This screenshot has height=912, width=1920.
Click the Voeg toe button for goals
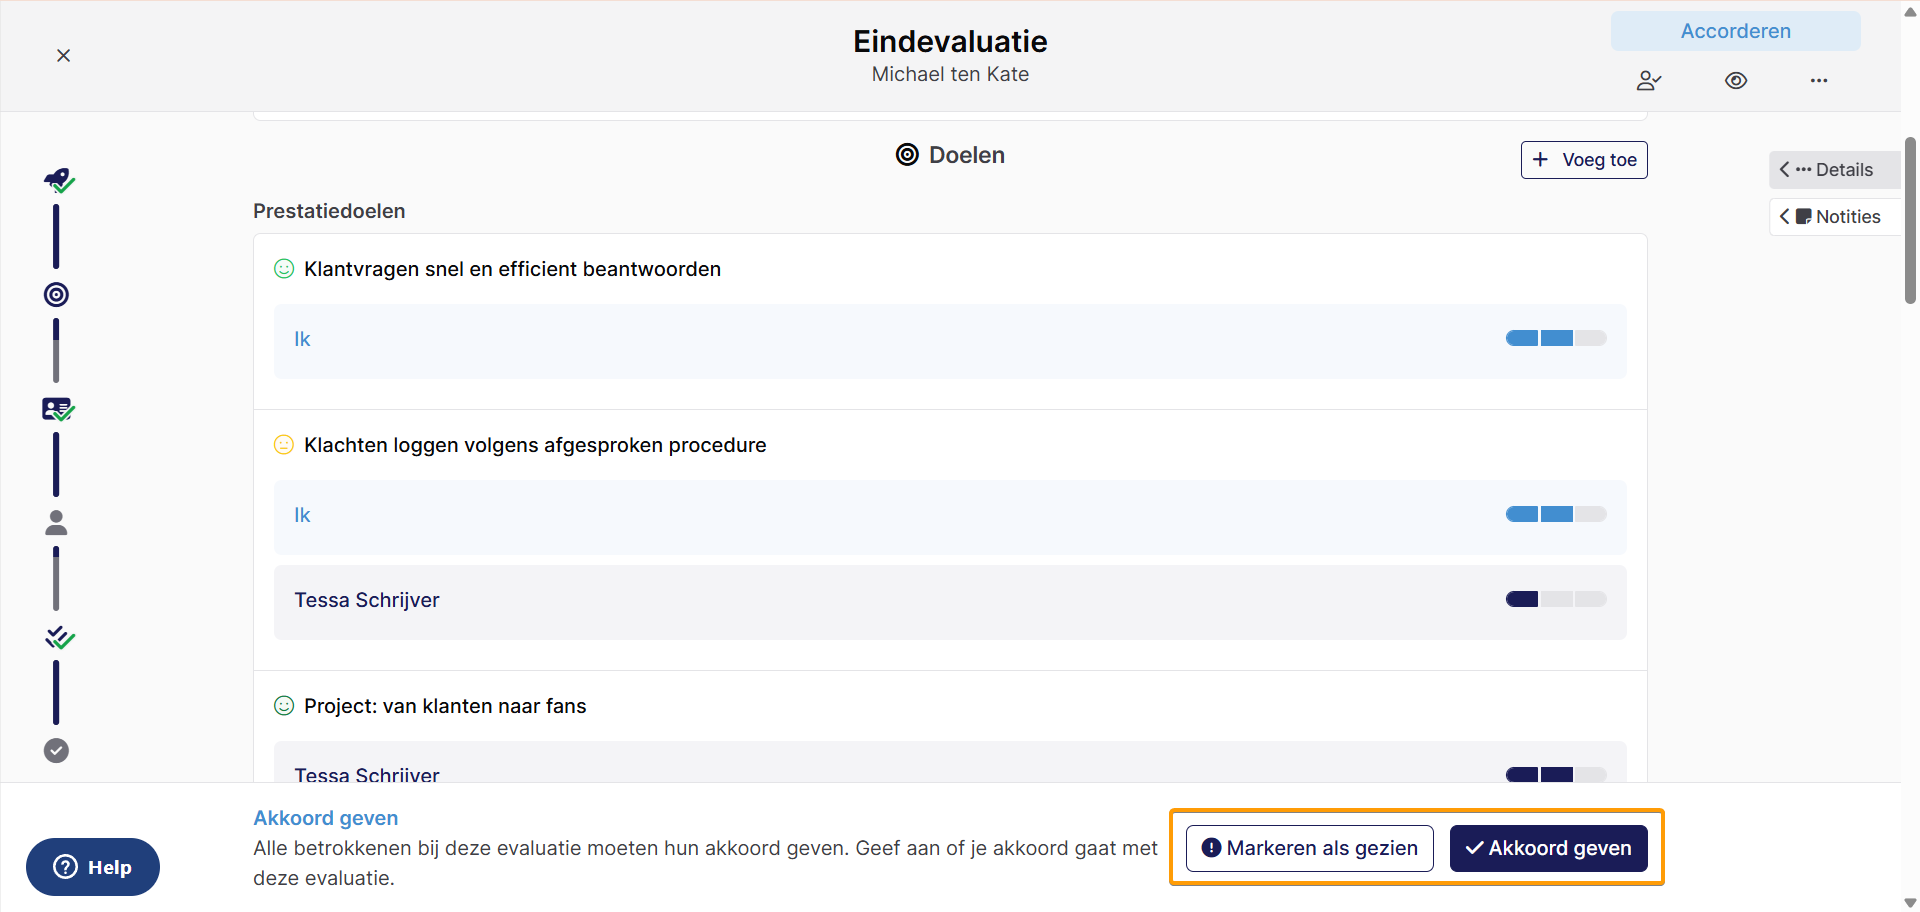1584,160
